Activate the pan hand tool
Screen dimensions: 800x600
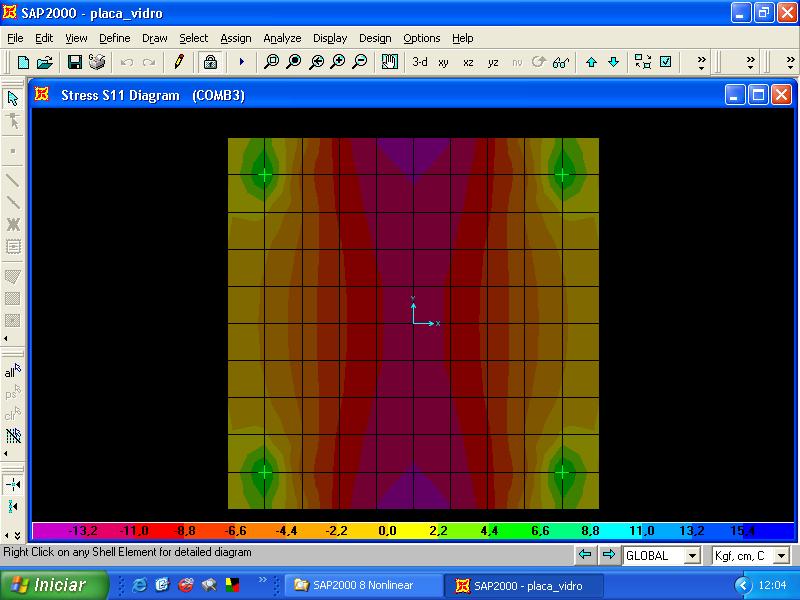click(390, 62)
